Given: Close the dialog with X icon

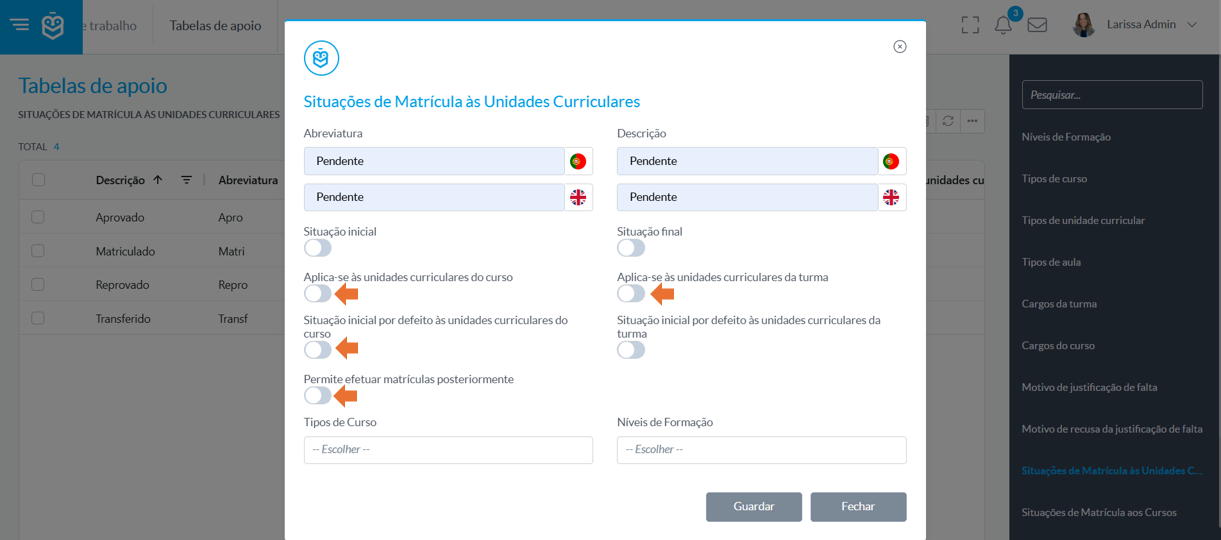Looking at the screenshot, I should [900, 47].
